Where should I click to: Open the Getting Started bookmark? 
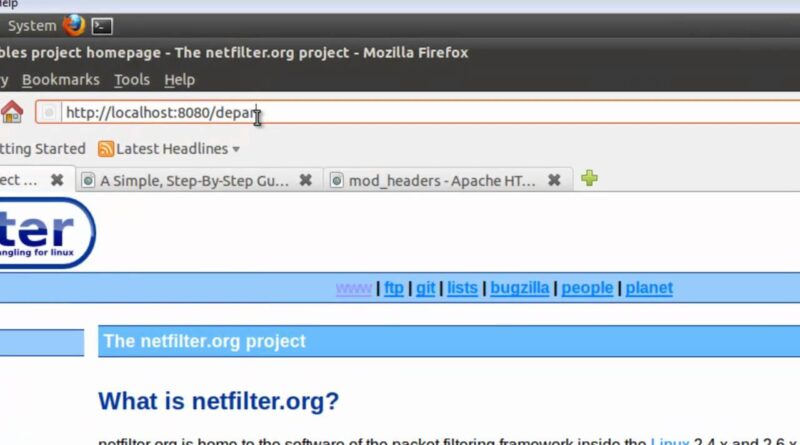43,149
